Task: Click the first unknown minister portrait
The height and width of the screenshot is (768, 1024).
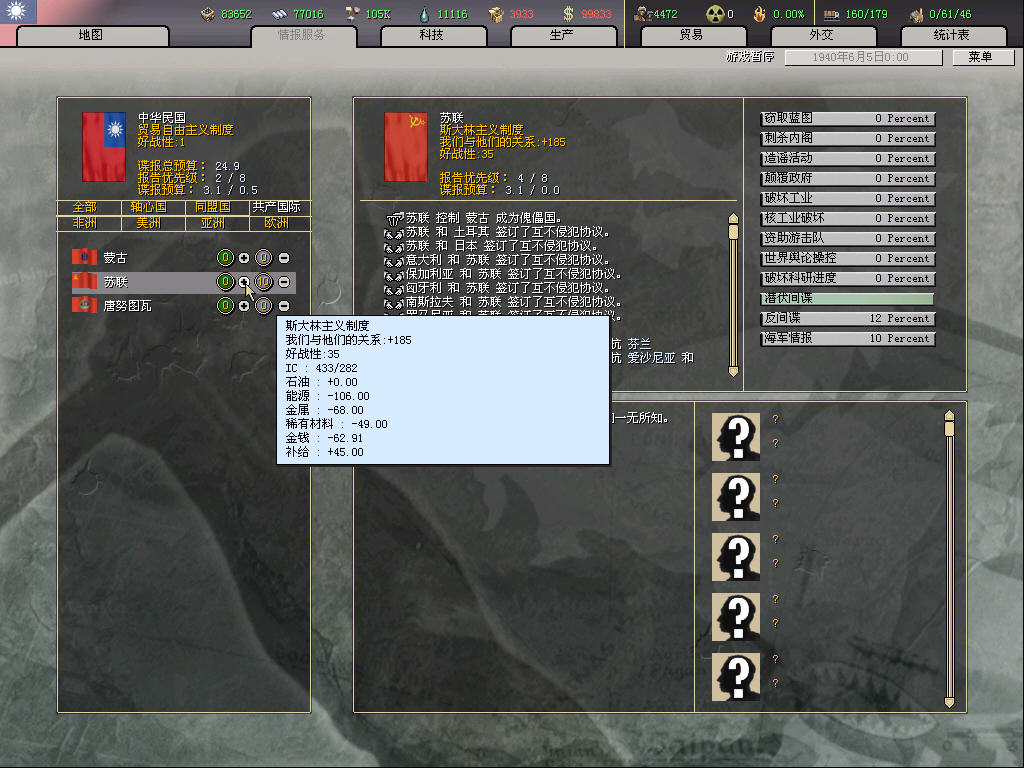Action: (x=735, y=436)
